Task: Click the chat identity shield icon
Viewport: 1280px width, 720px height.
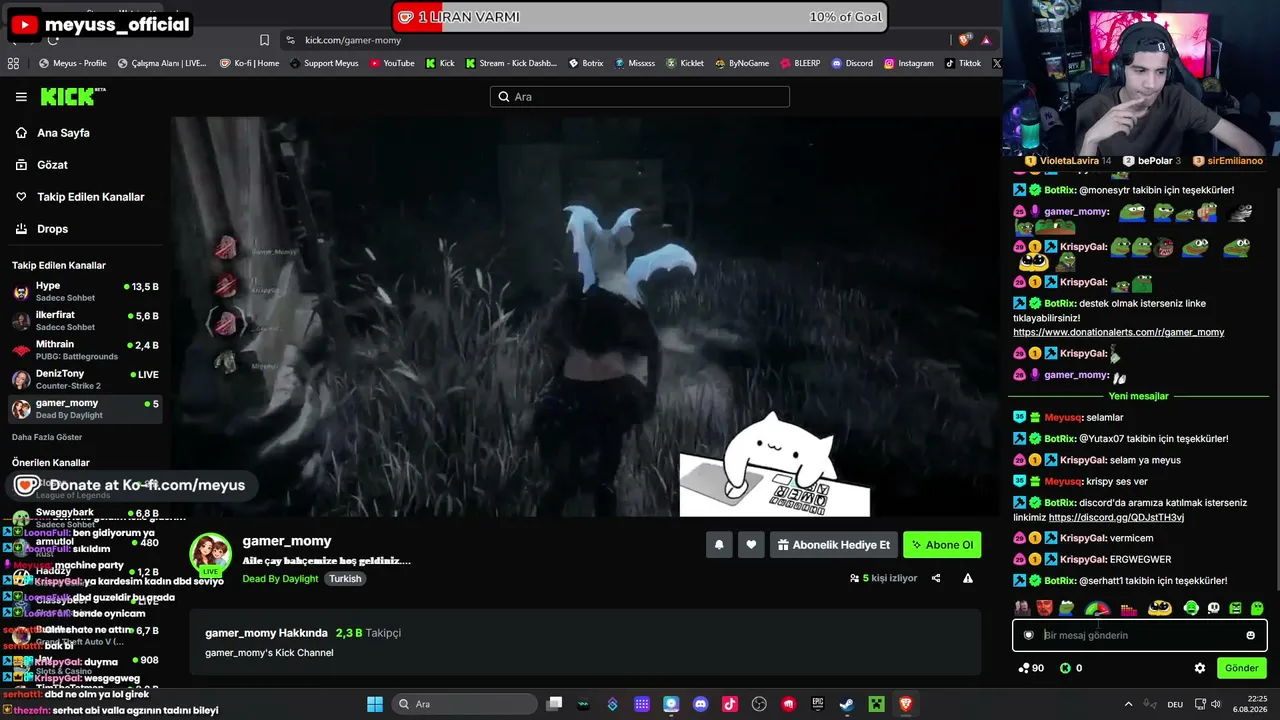Action: (x=1028, y=635)
